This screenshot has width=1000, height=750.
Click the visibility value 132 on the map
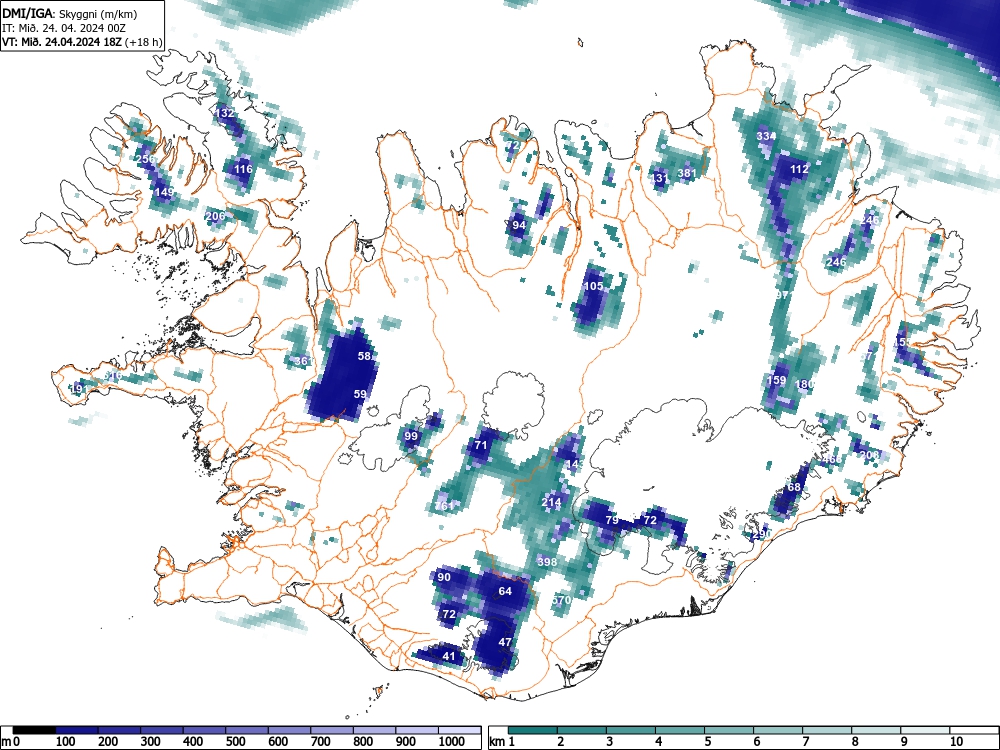[224, 113]
